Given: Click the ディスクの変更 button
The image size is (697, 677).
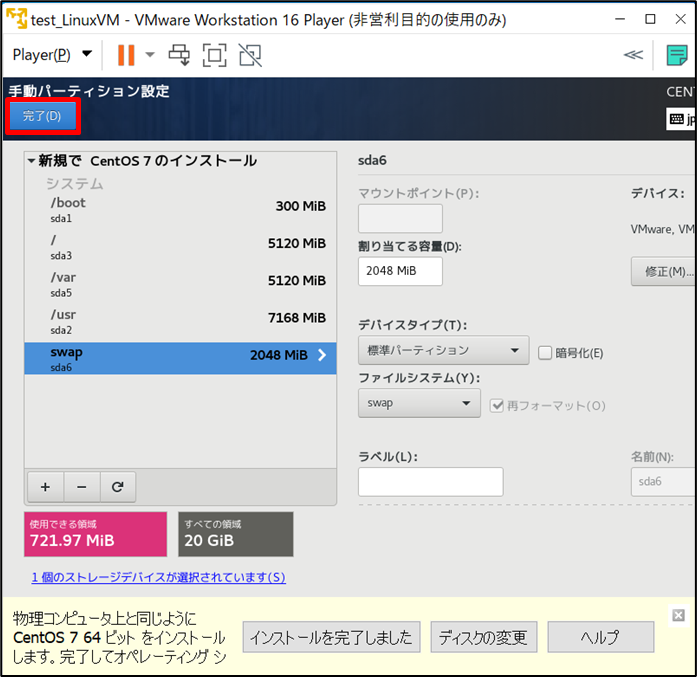Looking at the screenshot, I should coord(484,637).
